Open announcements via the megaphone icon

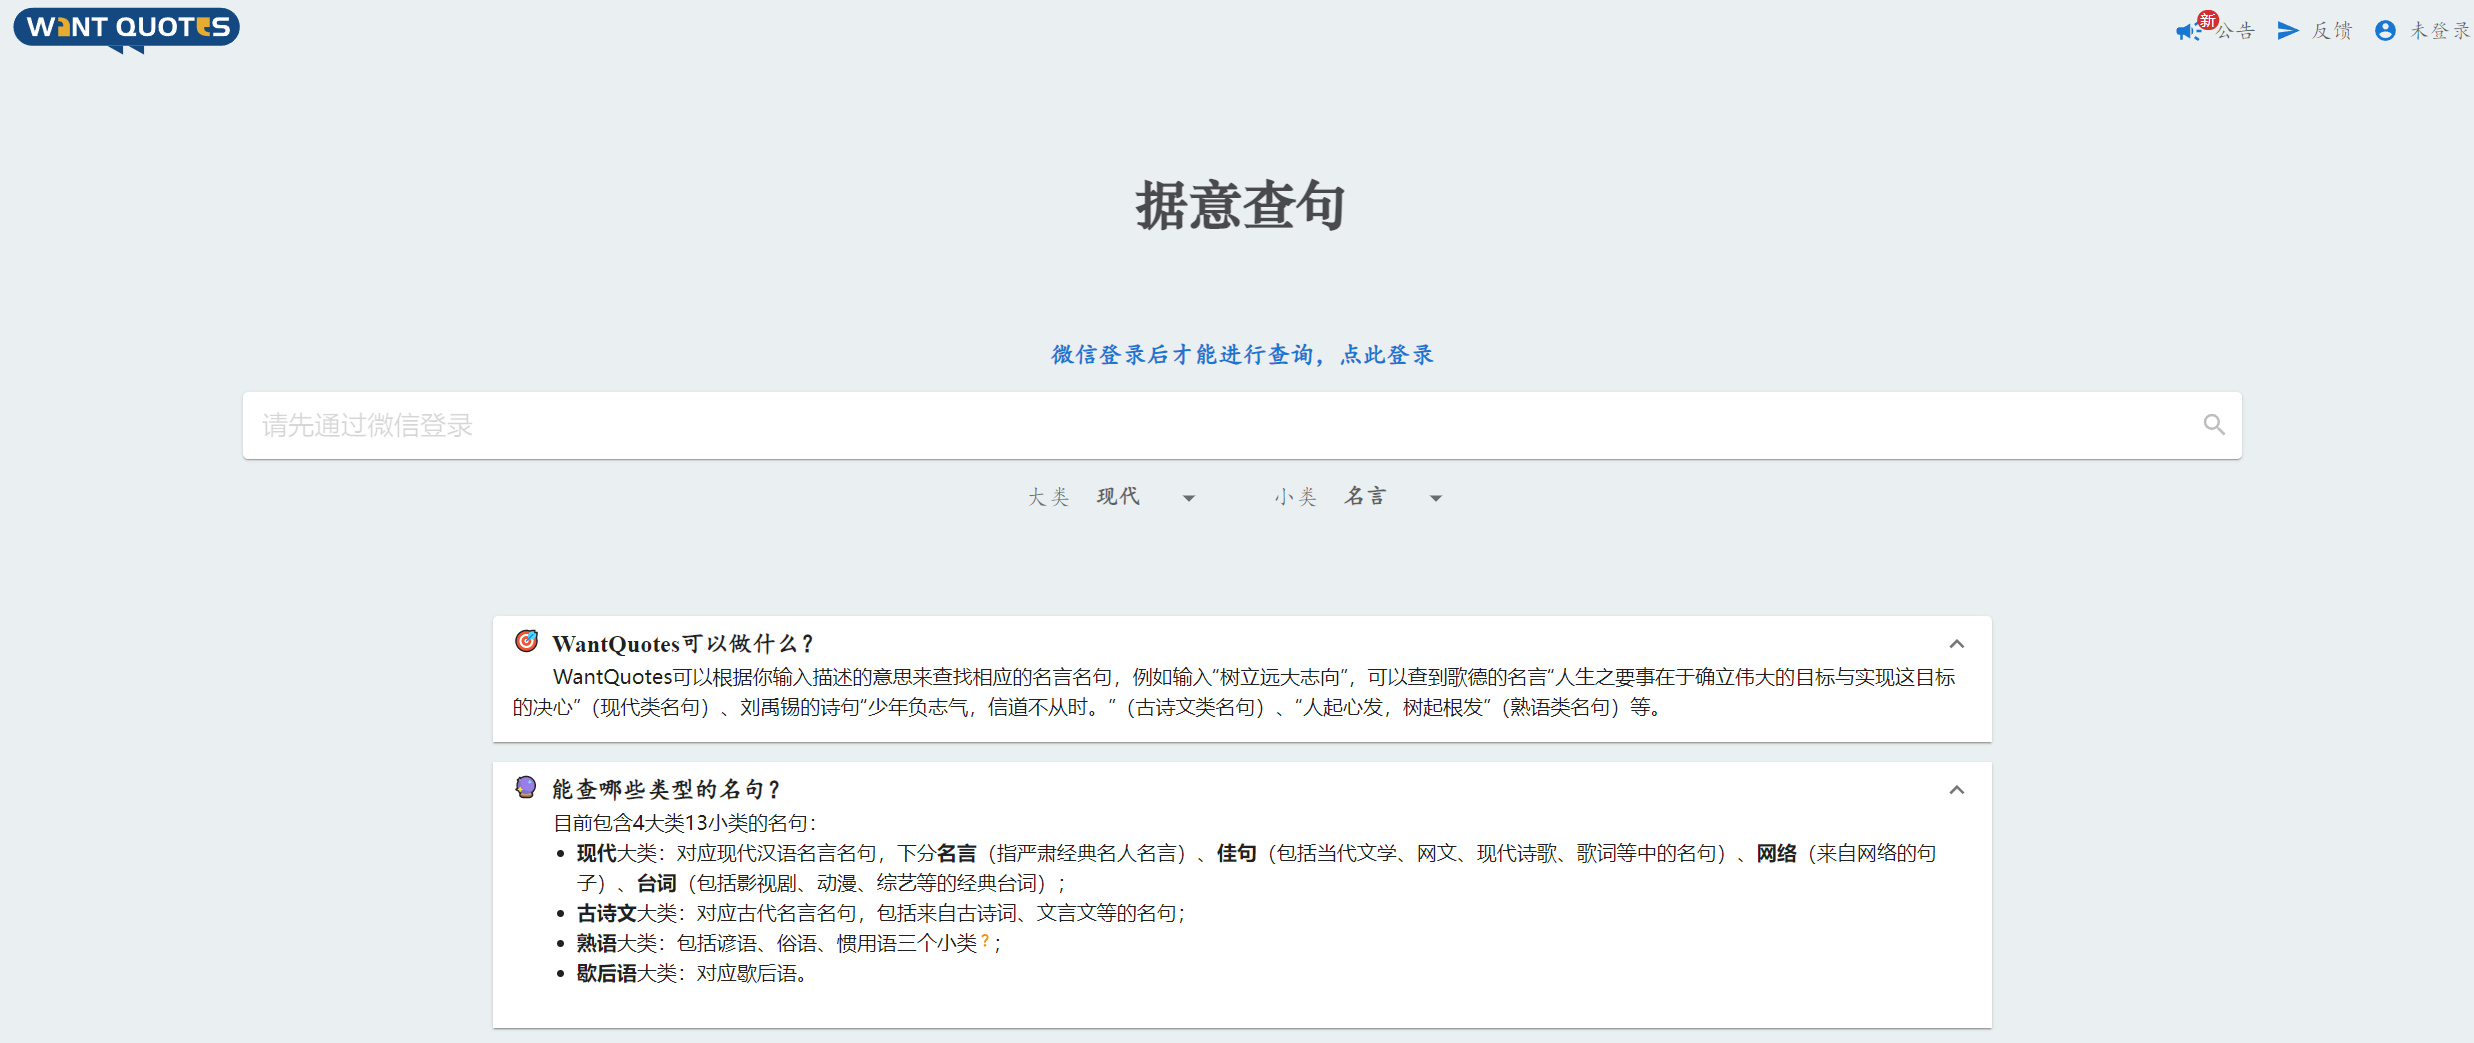2186,32
